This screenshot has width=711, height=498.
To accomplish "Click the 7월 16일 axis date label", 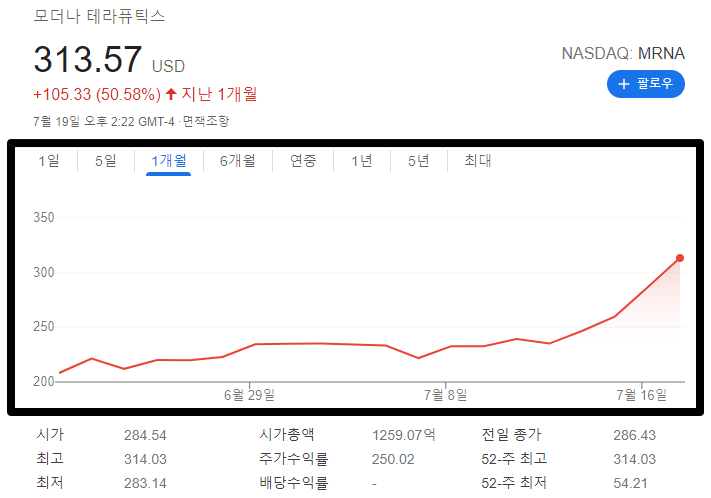I will [x=641, y=395].
